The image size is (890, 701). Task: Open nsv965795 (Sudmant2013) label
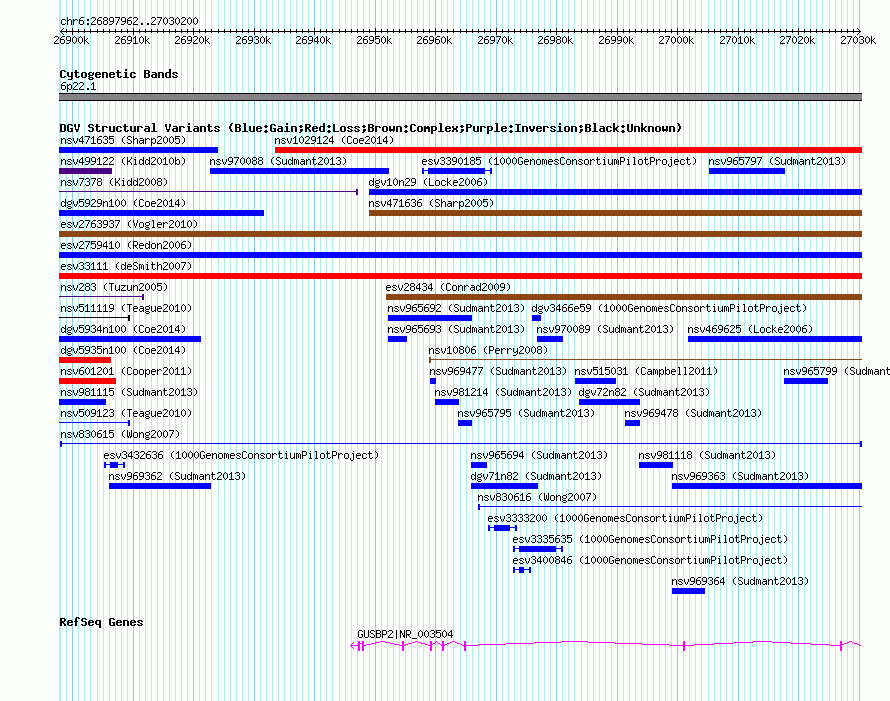[526, 413]
